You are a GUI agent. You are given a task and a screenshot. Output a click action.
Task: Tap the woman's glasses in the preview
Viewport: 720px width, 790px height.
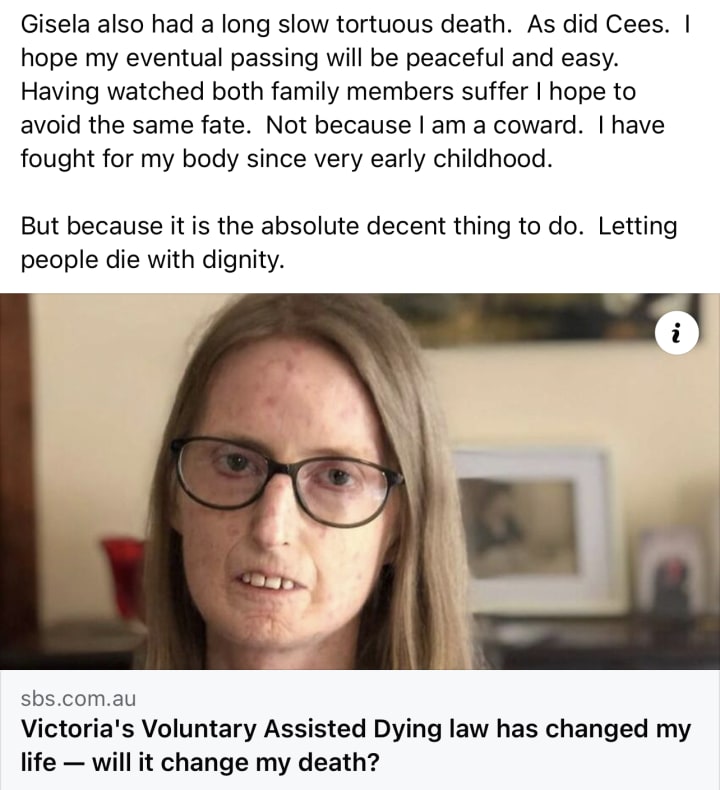pyautogui.click(x=286, y=481)
